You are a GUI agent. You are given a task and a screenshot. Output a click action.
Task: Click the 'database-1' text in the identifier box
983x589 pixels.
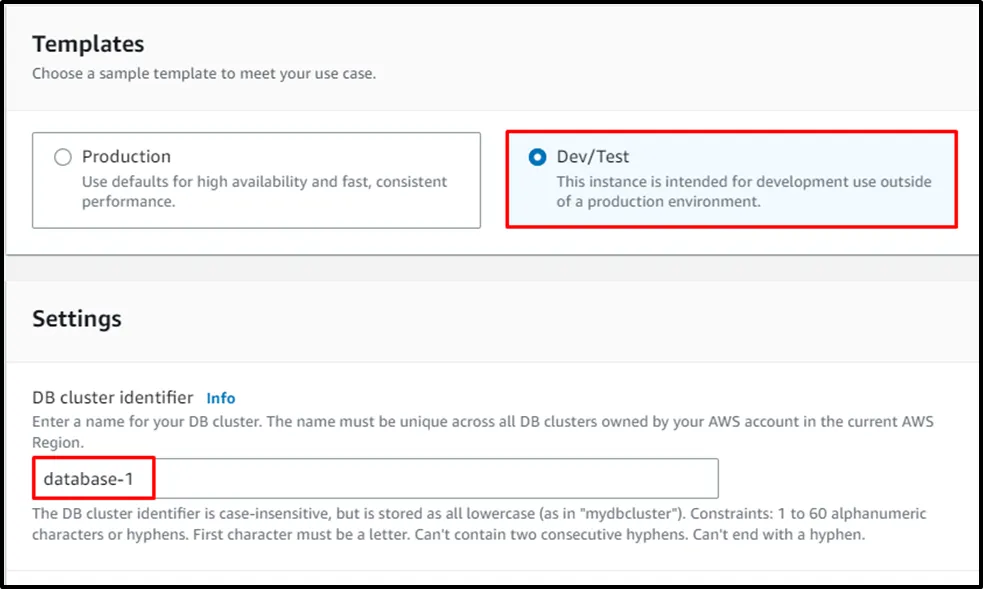click(88, 479)
